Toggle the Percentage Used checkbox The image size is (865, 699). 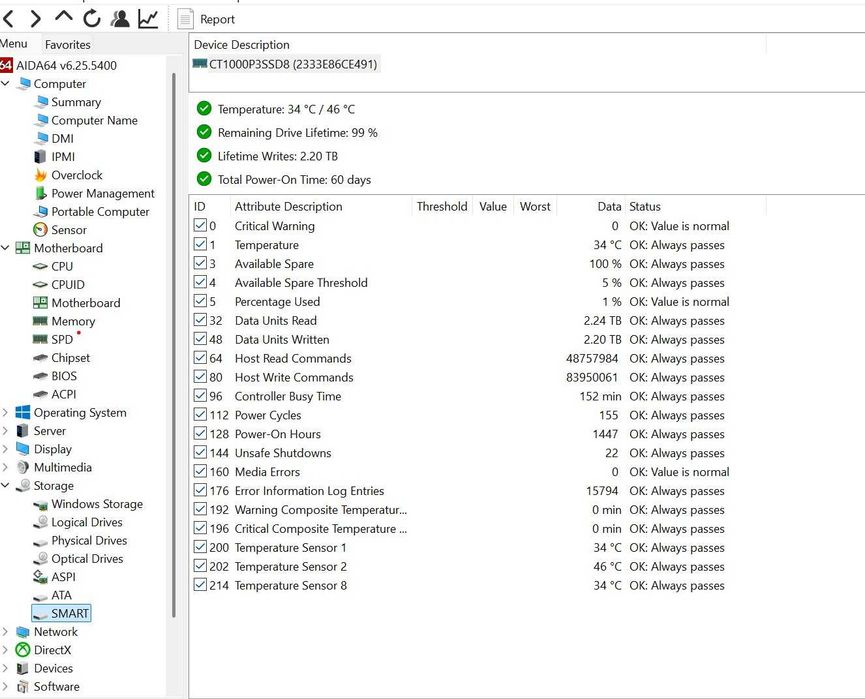pos(200,301)
